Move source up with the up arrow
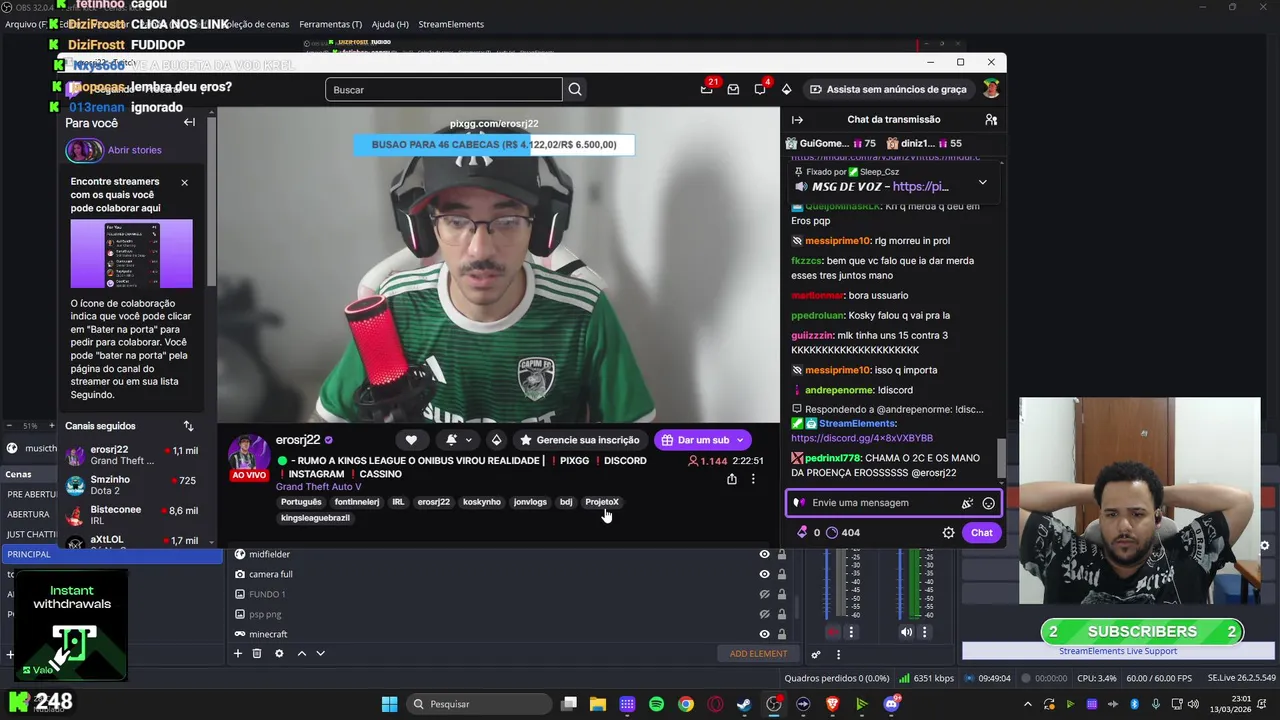1280x720 pixels. tap(301, 653)
